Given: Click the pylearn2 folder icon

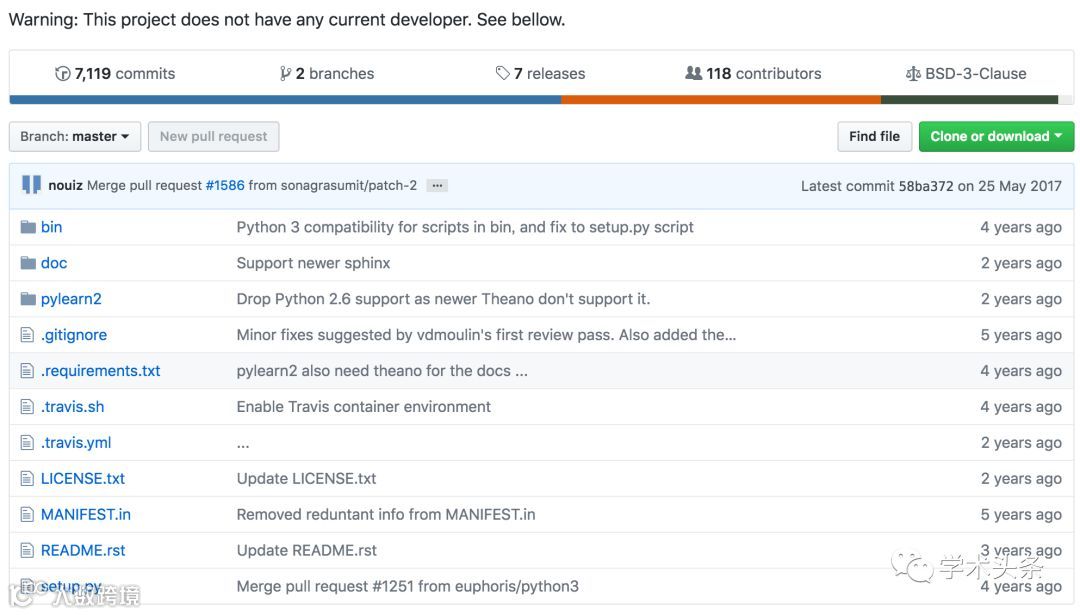Looking at the screenshot, I should 28,299.
